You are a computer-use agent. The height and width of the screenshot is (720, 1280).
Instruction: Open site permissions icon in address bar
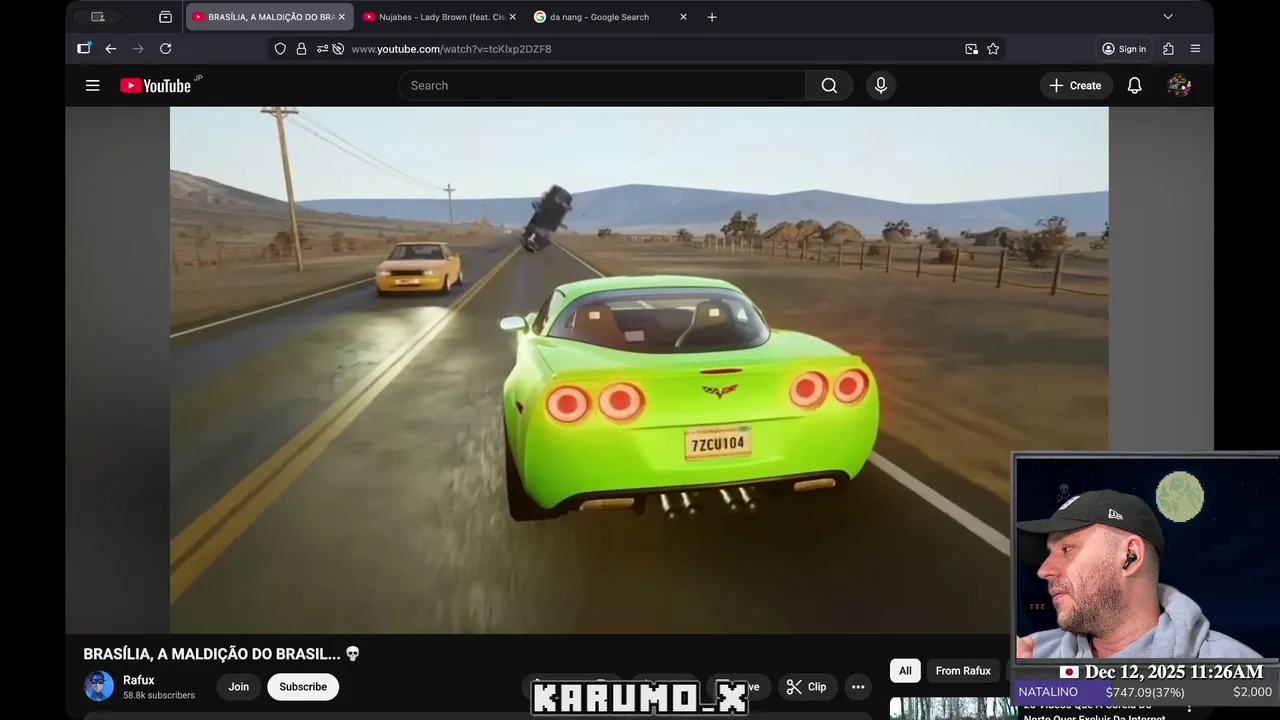tap(322, 49)
